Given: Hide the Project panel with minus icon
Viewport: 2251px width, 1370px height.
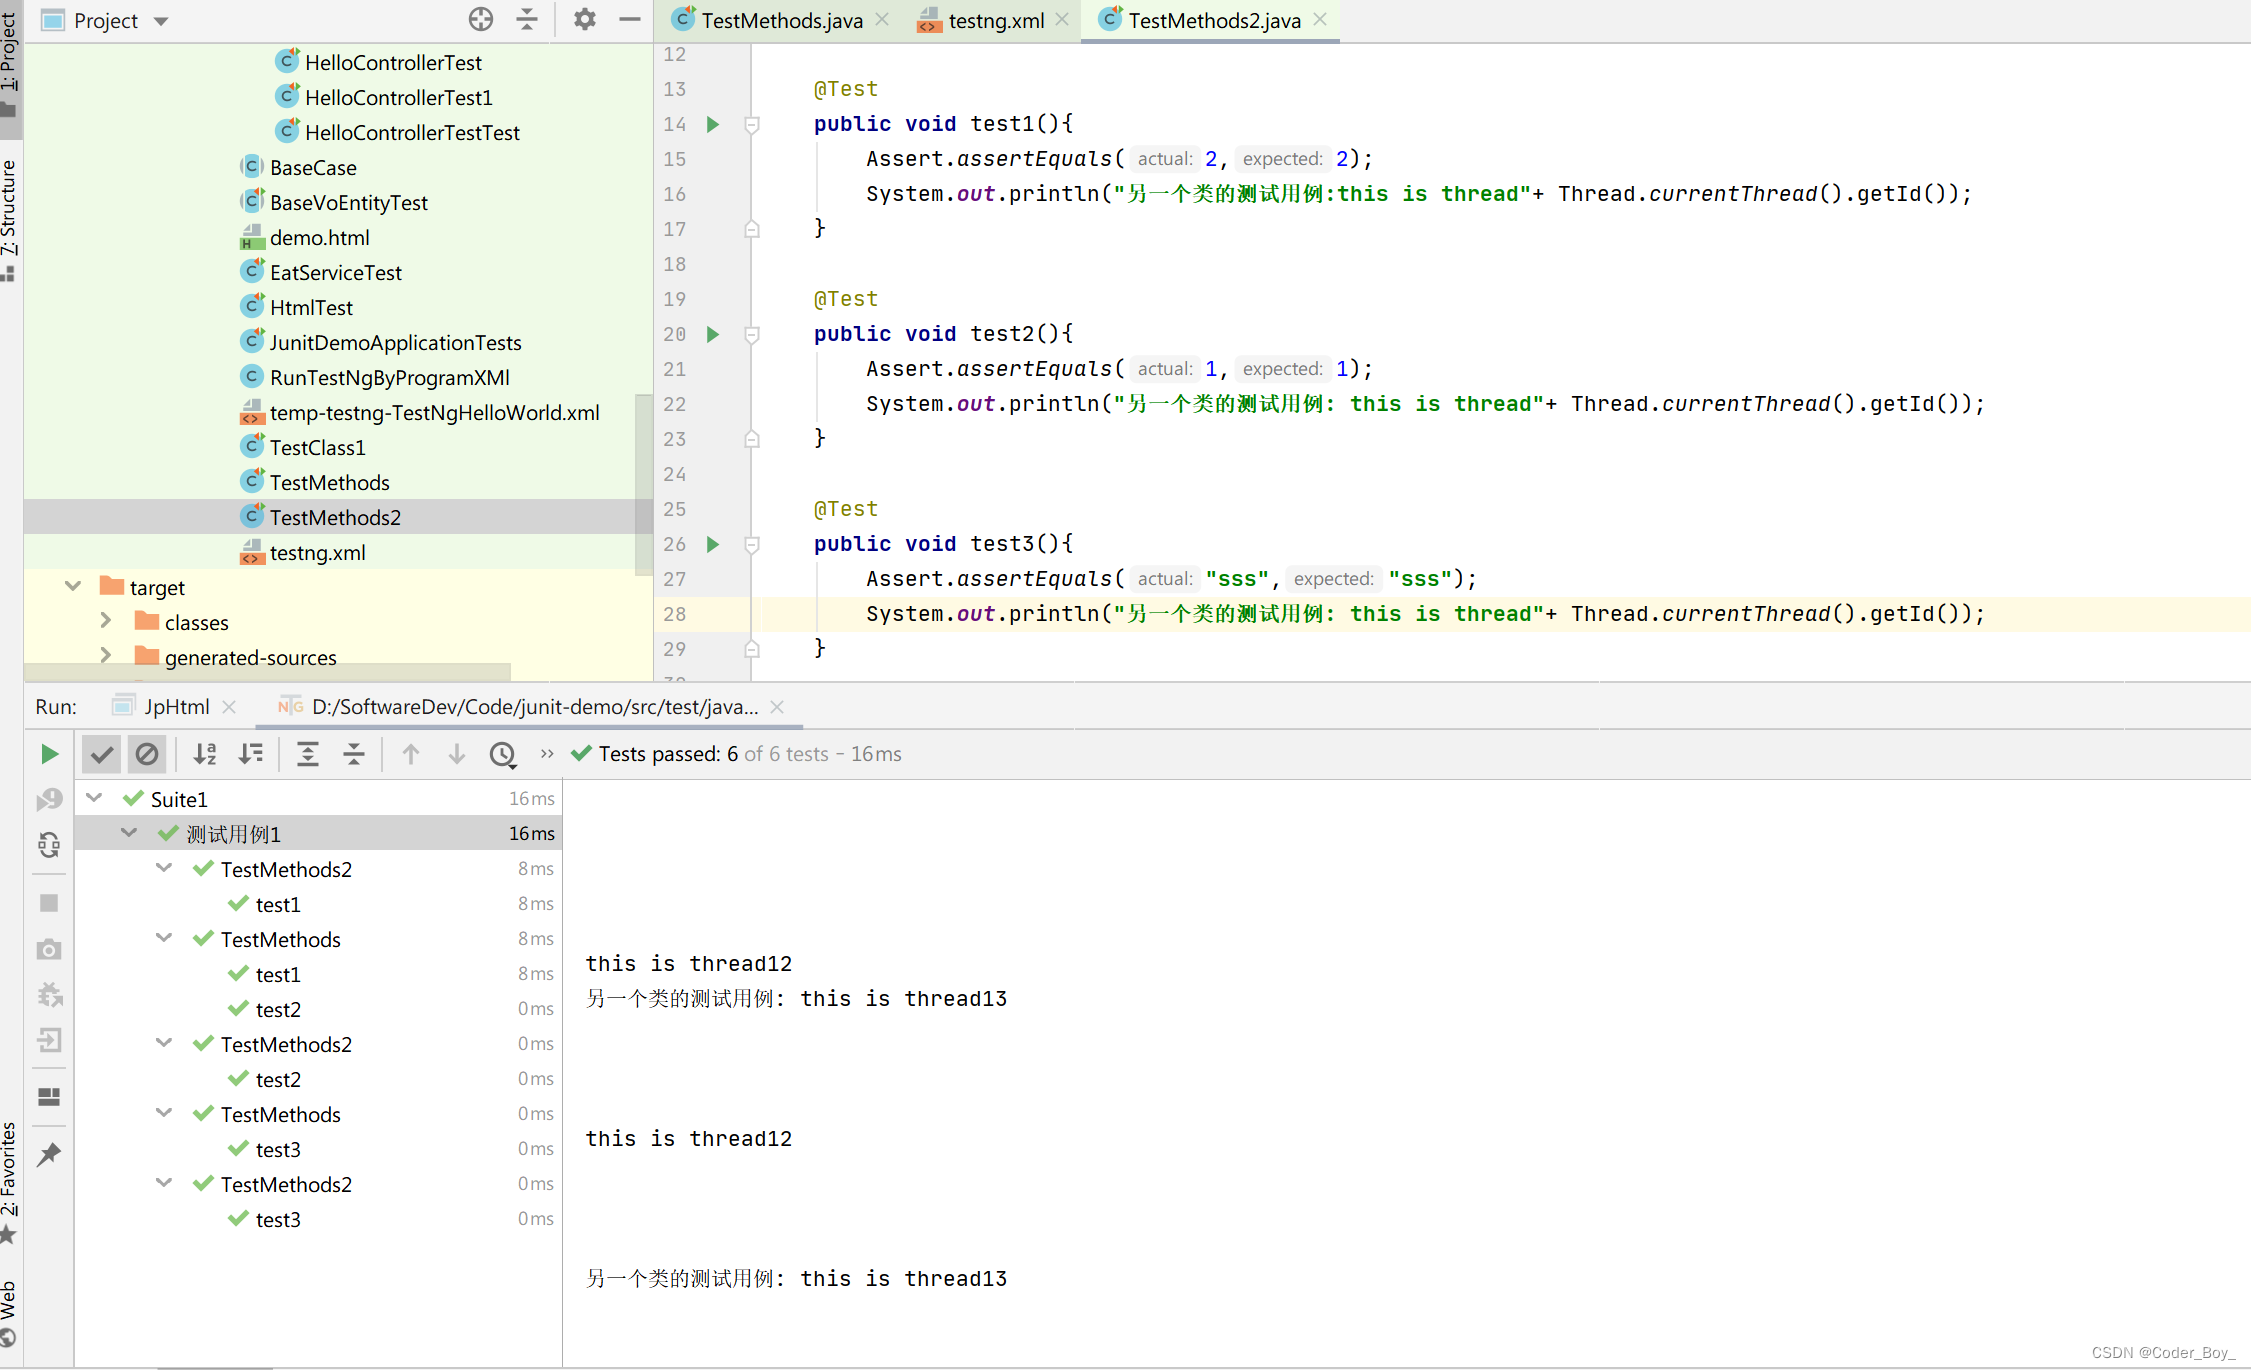Looking at the screenshot, I should (629, 19).
